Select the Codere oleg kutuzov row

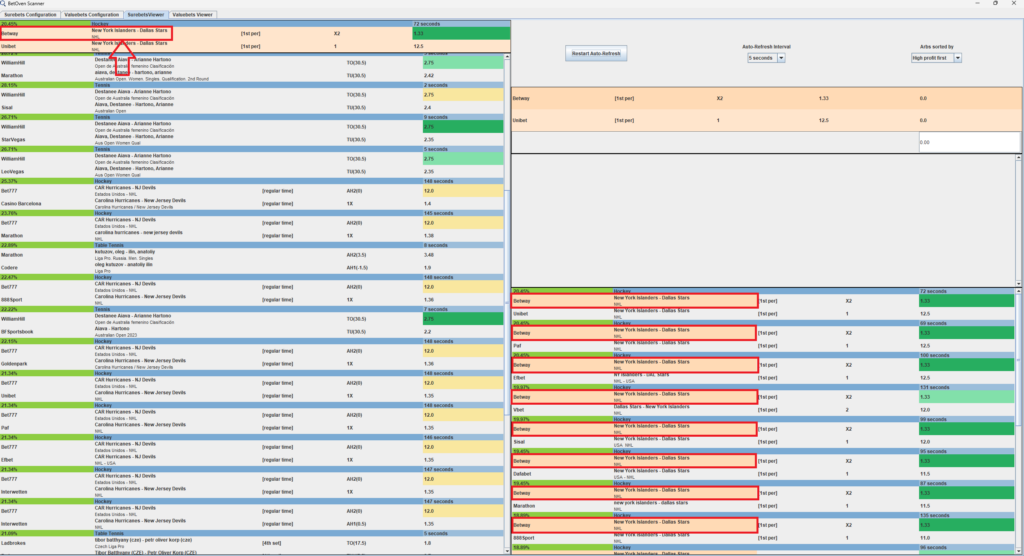(x=252, y=268)
